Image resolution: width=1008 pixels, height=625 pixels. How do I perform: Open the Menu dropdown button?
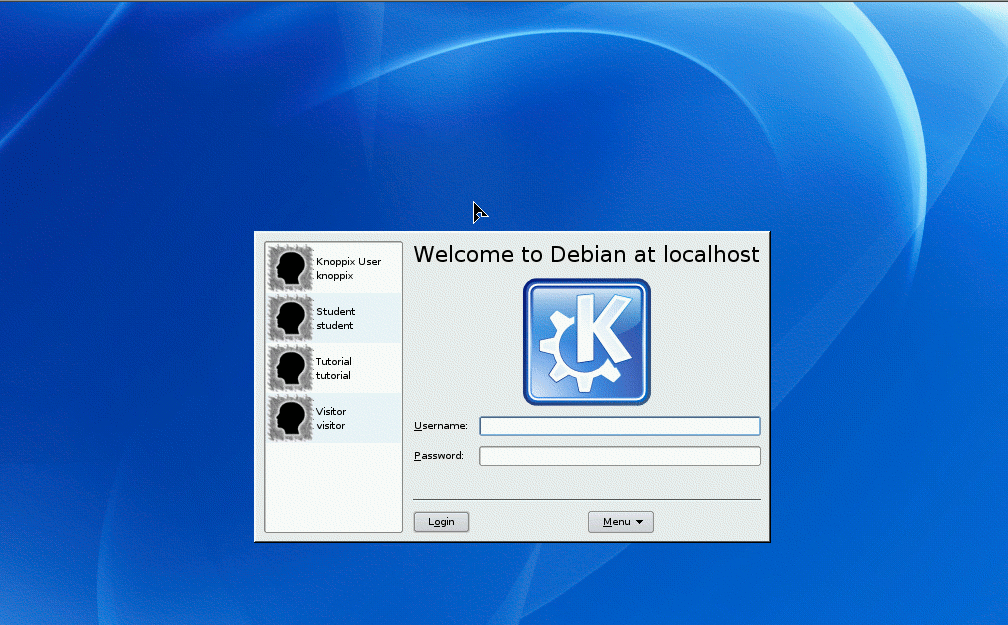pos(621,521)
